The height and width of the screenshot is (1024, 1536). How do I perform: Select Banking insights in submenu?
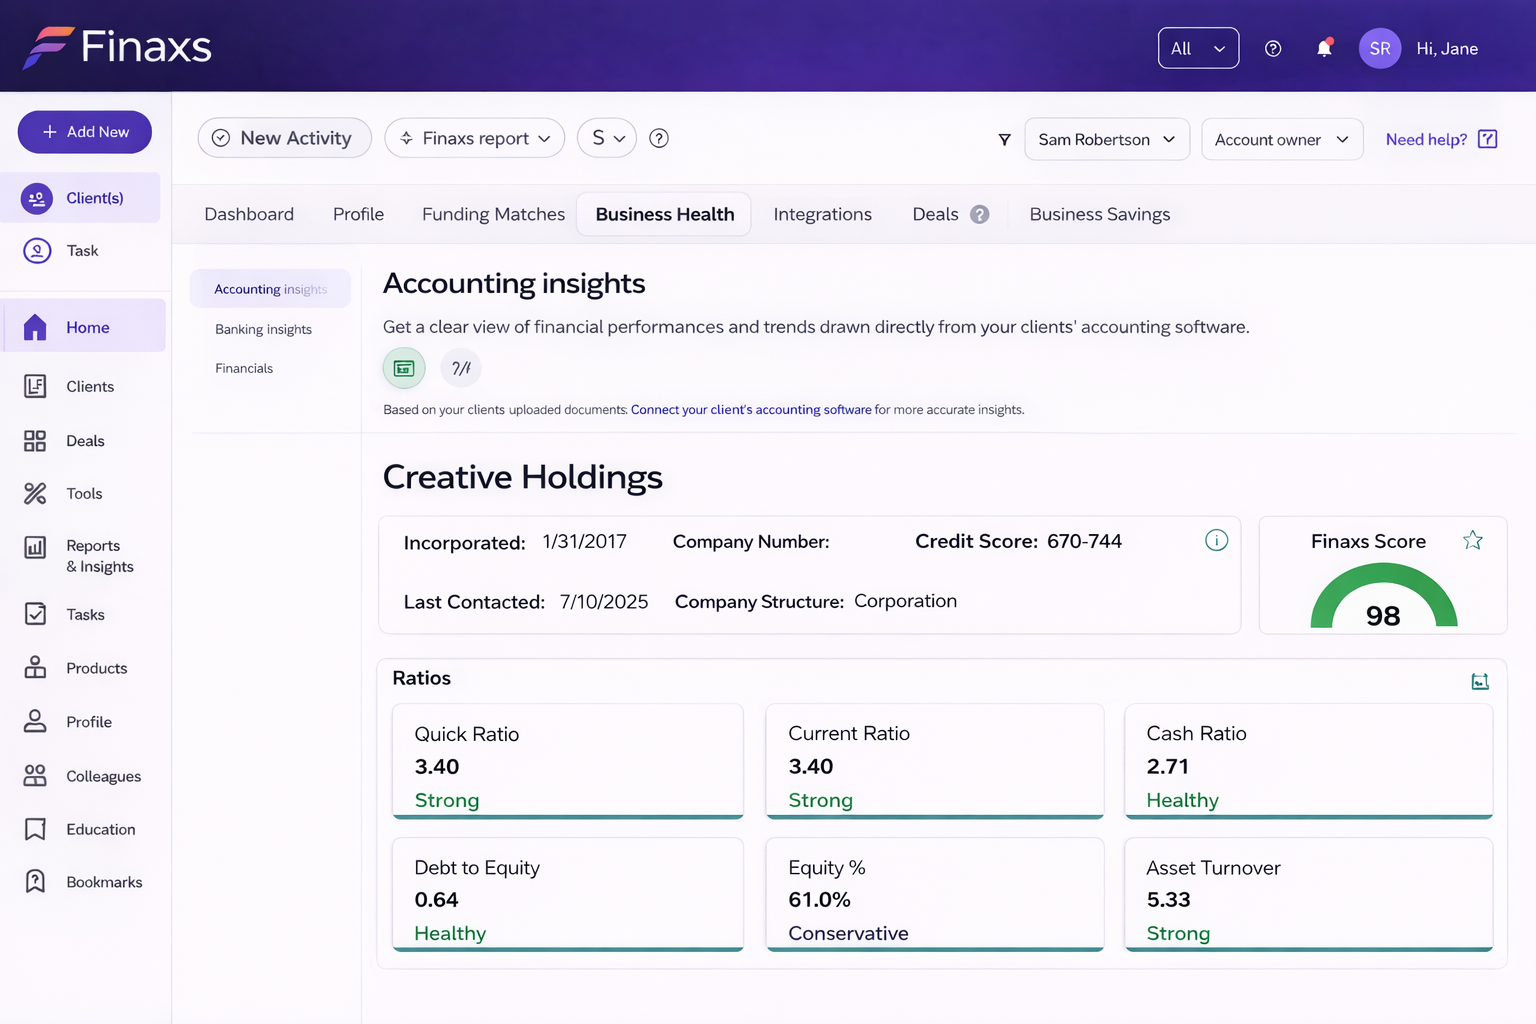click(263, 329)
